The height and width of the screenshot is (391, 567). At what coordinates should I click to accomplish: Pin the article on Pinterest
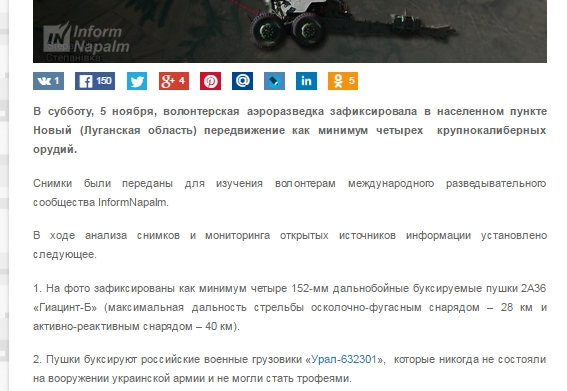click(x=210, y=81)
